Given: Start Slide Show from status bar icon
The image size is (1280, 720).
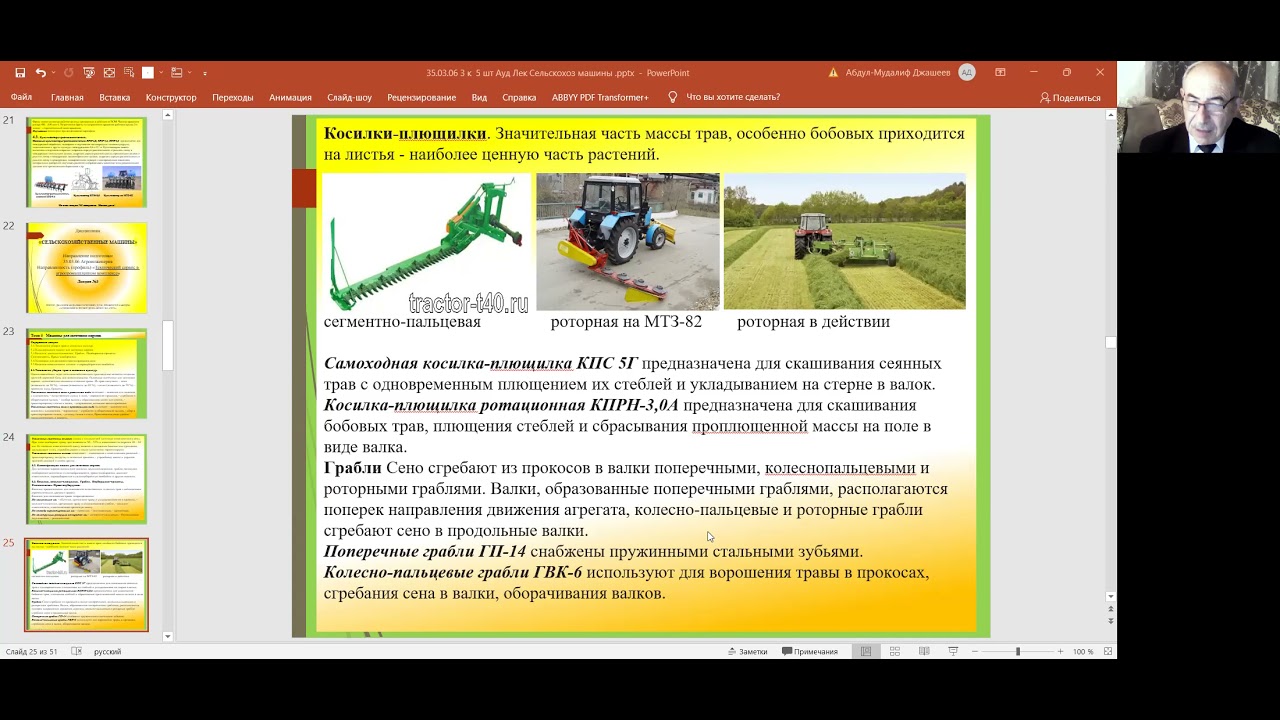Looking at the screenshot, I should pyautogui.click(x=953, y=652).
